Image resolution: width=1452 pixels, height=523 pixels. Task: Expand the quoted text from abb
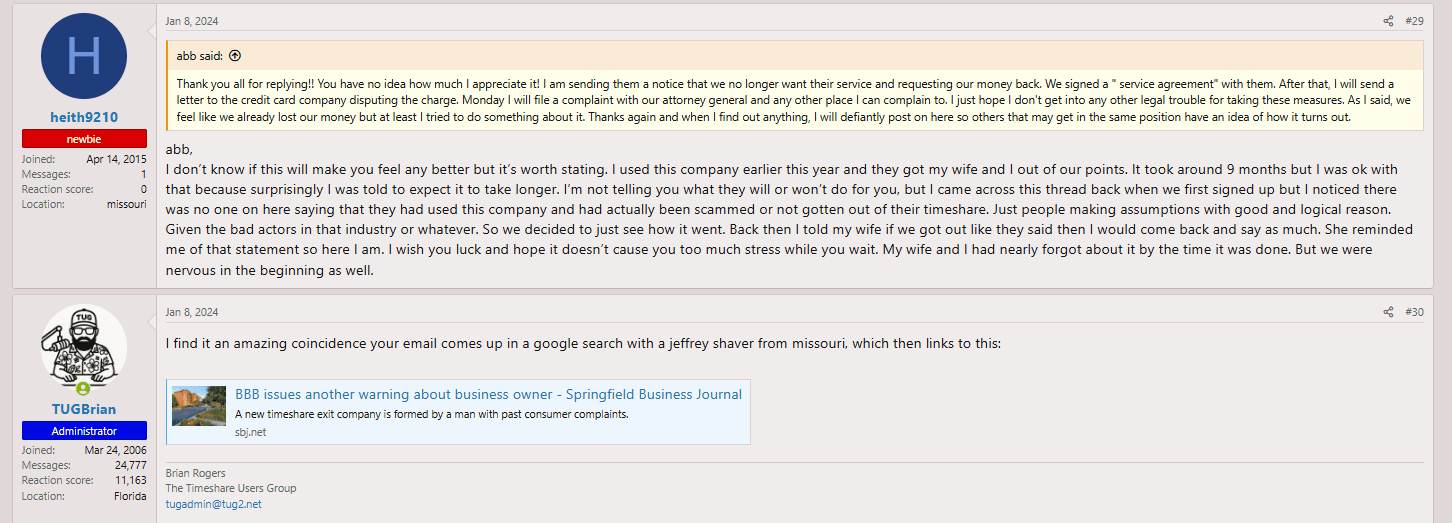coord(795,100)
